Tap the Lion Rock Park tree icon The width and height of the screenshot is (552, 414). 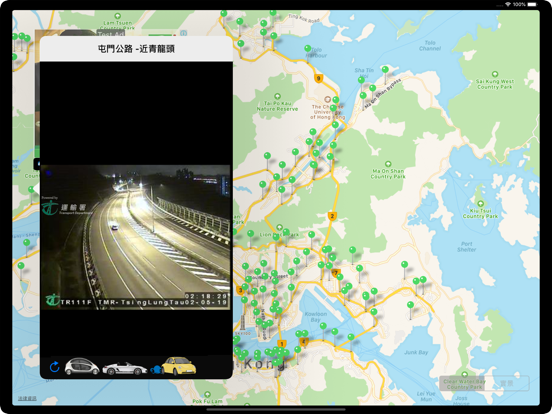click(x=279, y=227)
